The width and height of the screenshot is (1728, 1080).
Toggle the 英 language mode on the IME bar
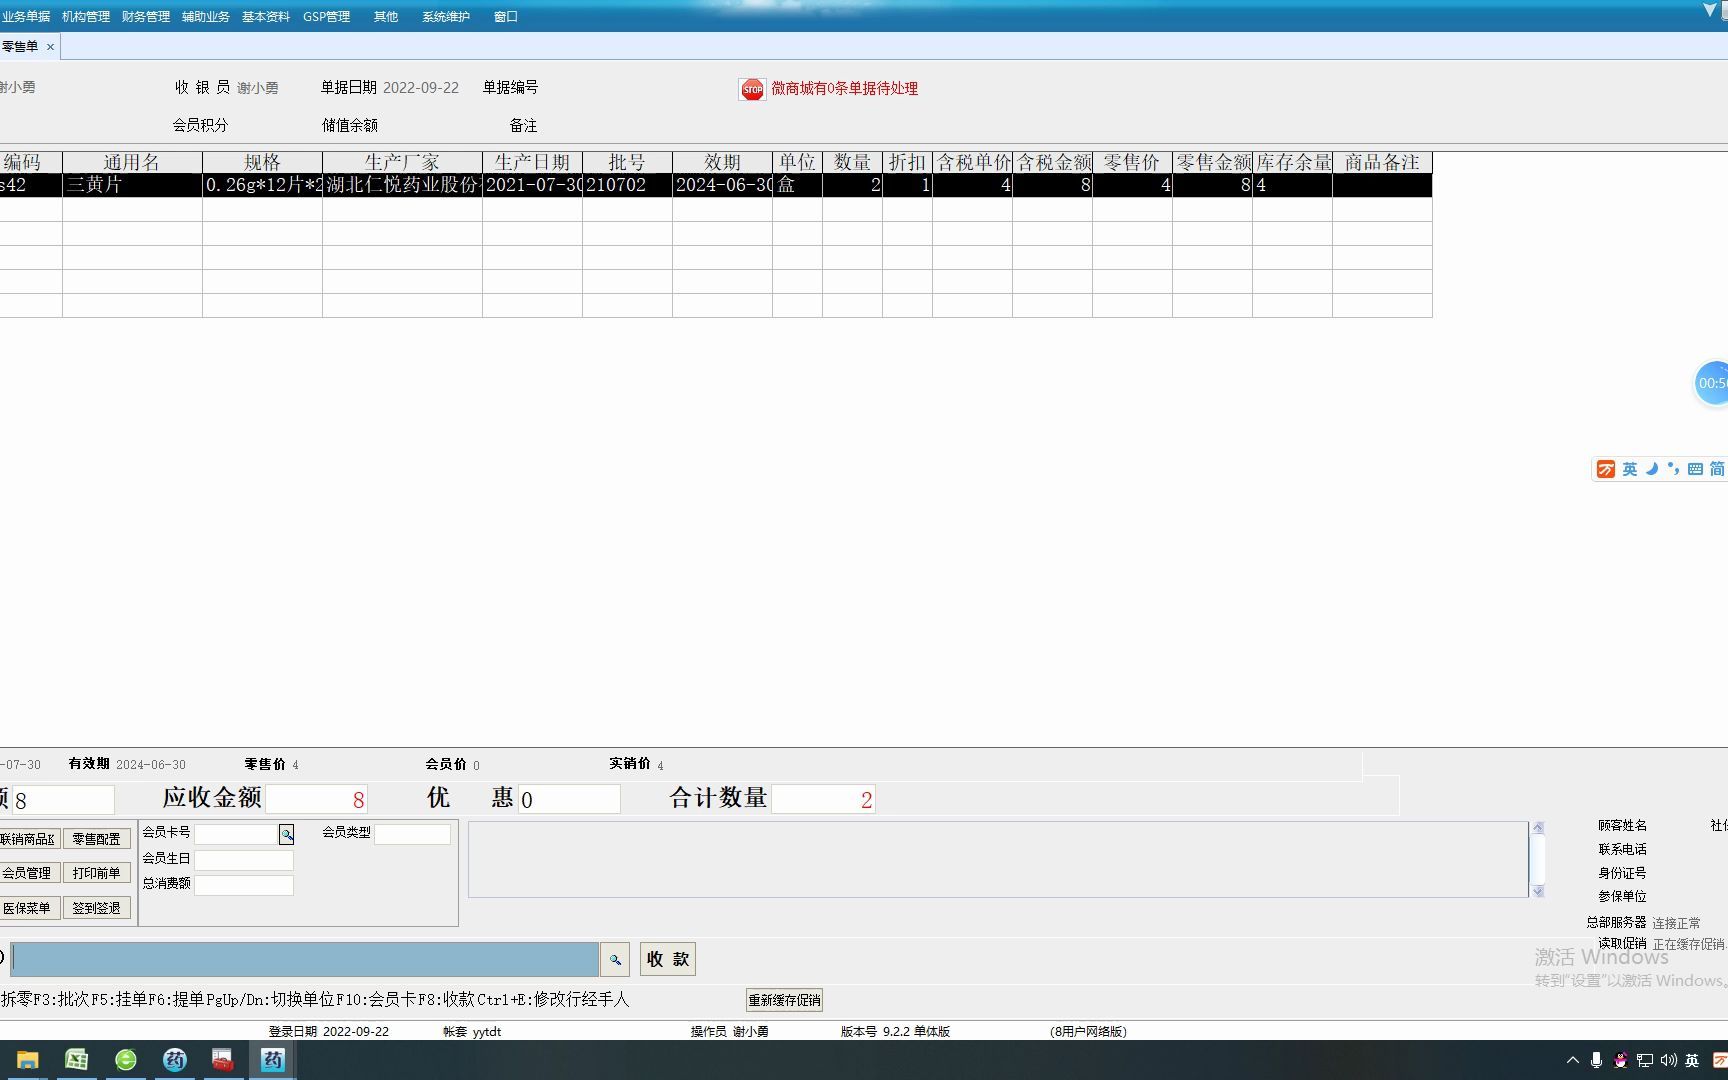(1630, 469)
